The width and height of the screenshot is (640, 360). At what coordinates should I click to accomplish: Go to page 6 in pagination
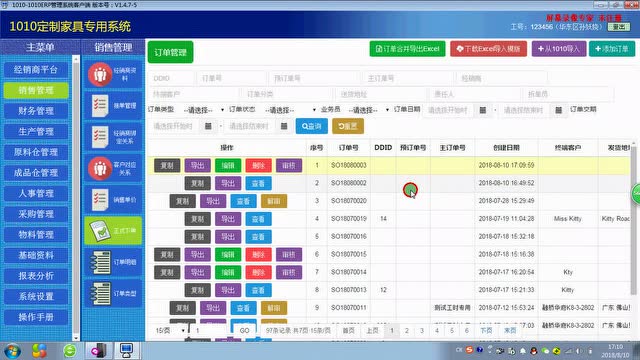tap(467, 331)
